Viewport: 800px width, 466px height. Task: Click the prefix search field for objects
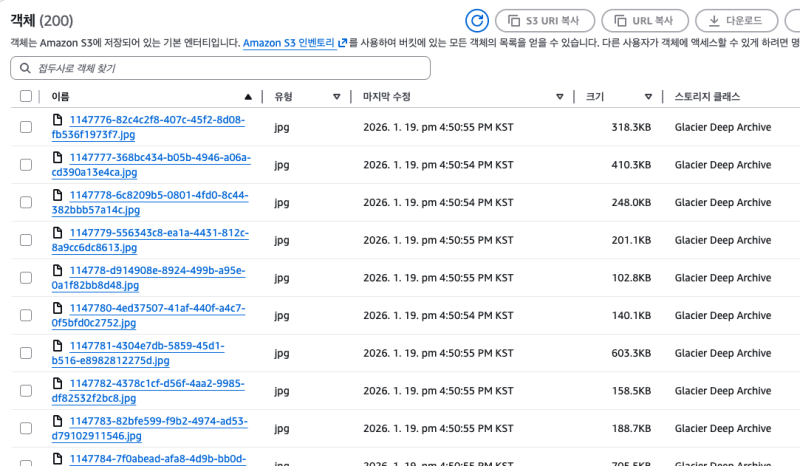tap(220, 68)
